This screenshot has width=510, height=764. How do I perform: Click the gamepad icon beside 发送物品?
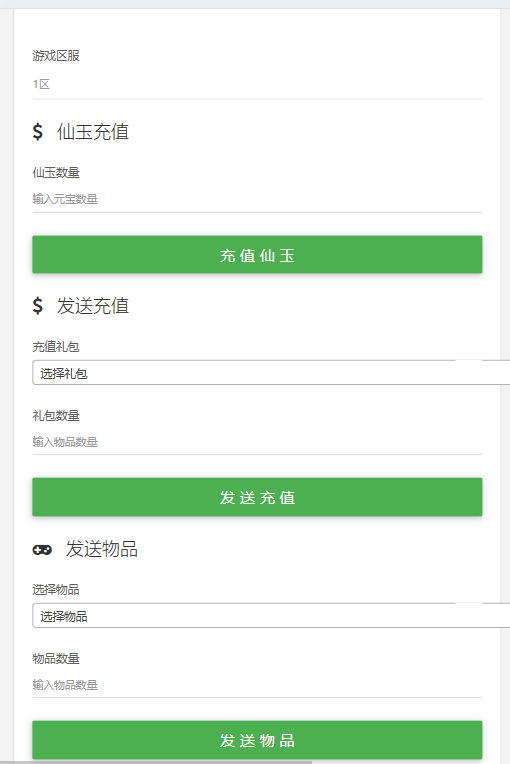(42, 550)
